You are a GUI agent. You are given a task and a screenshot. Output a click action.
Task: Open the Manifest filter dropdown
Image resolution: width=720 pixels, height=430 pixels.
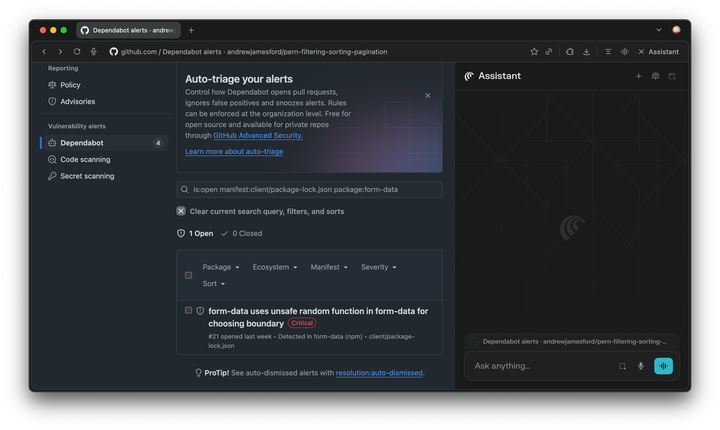click(x=329, y=267)
